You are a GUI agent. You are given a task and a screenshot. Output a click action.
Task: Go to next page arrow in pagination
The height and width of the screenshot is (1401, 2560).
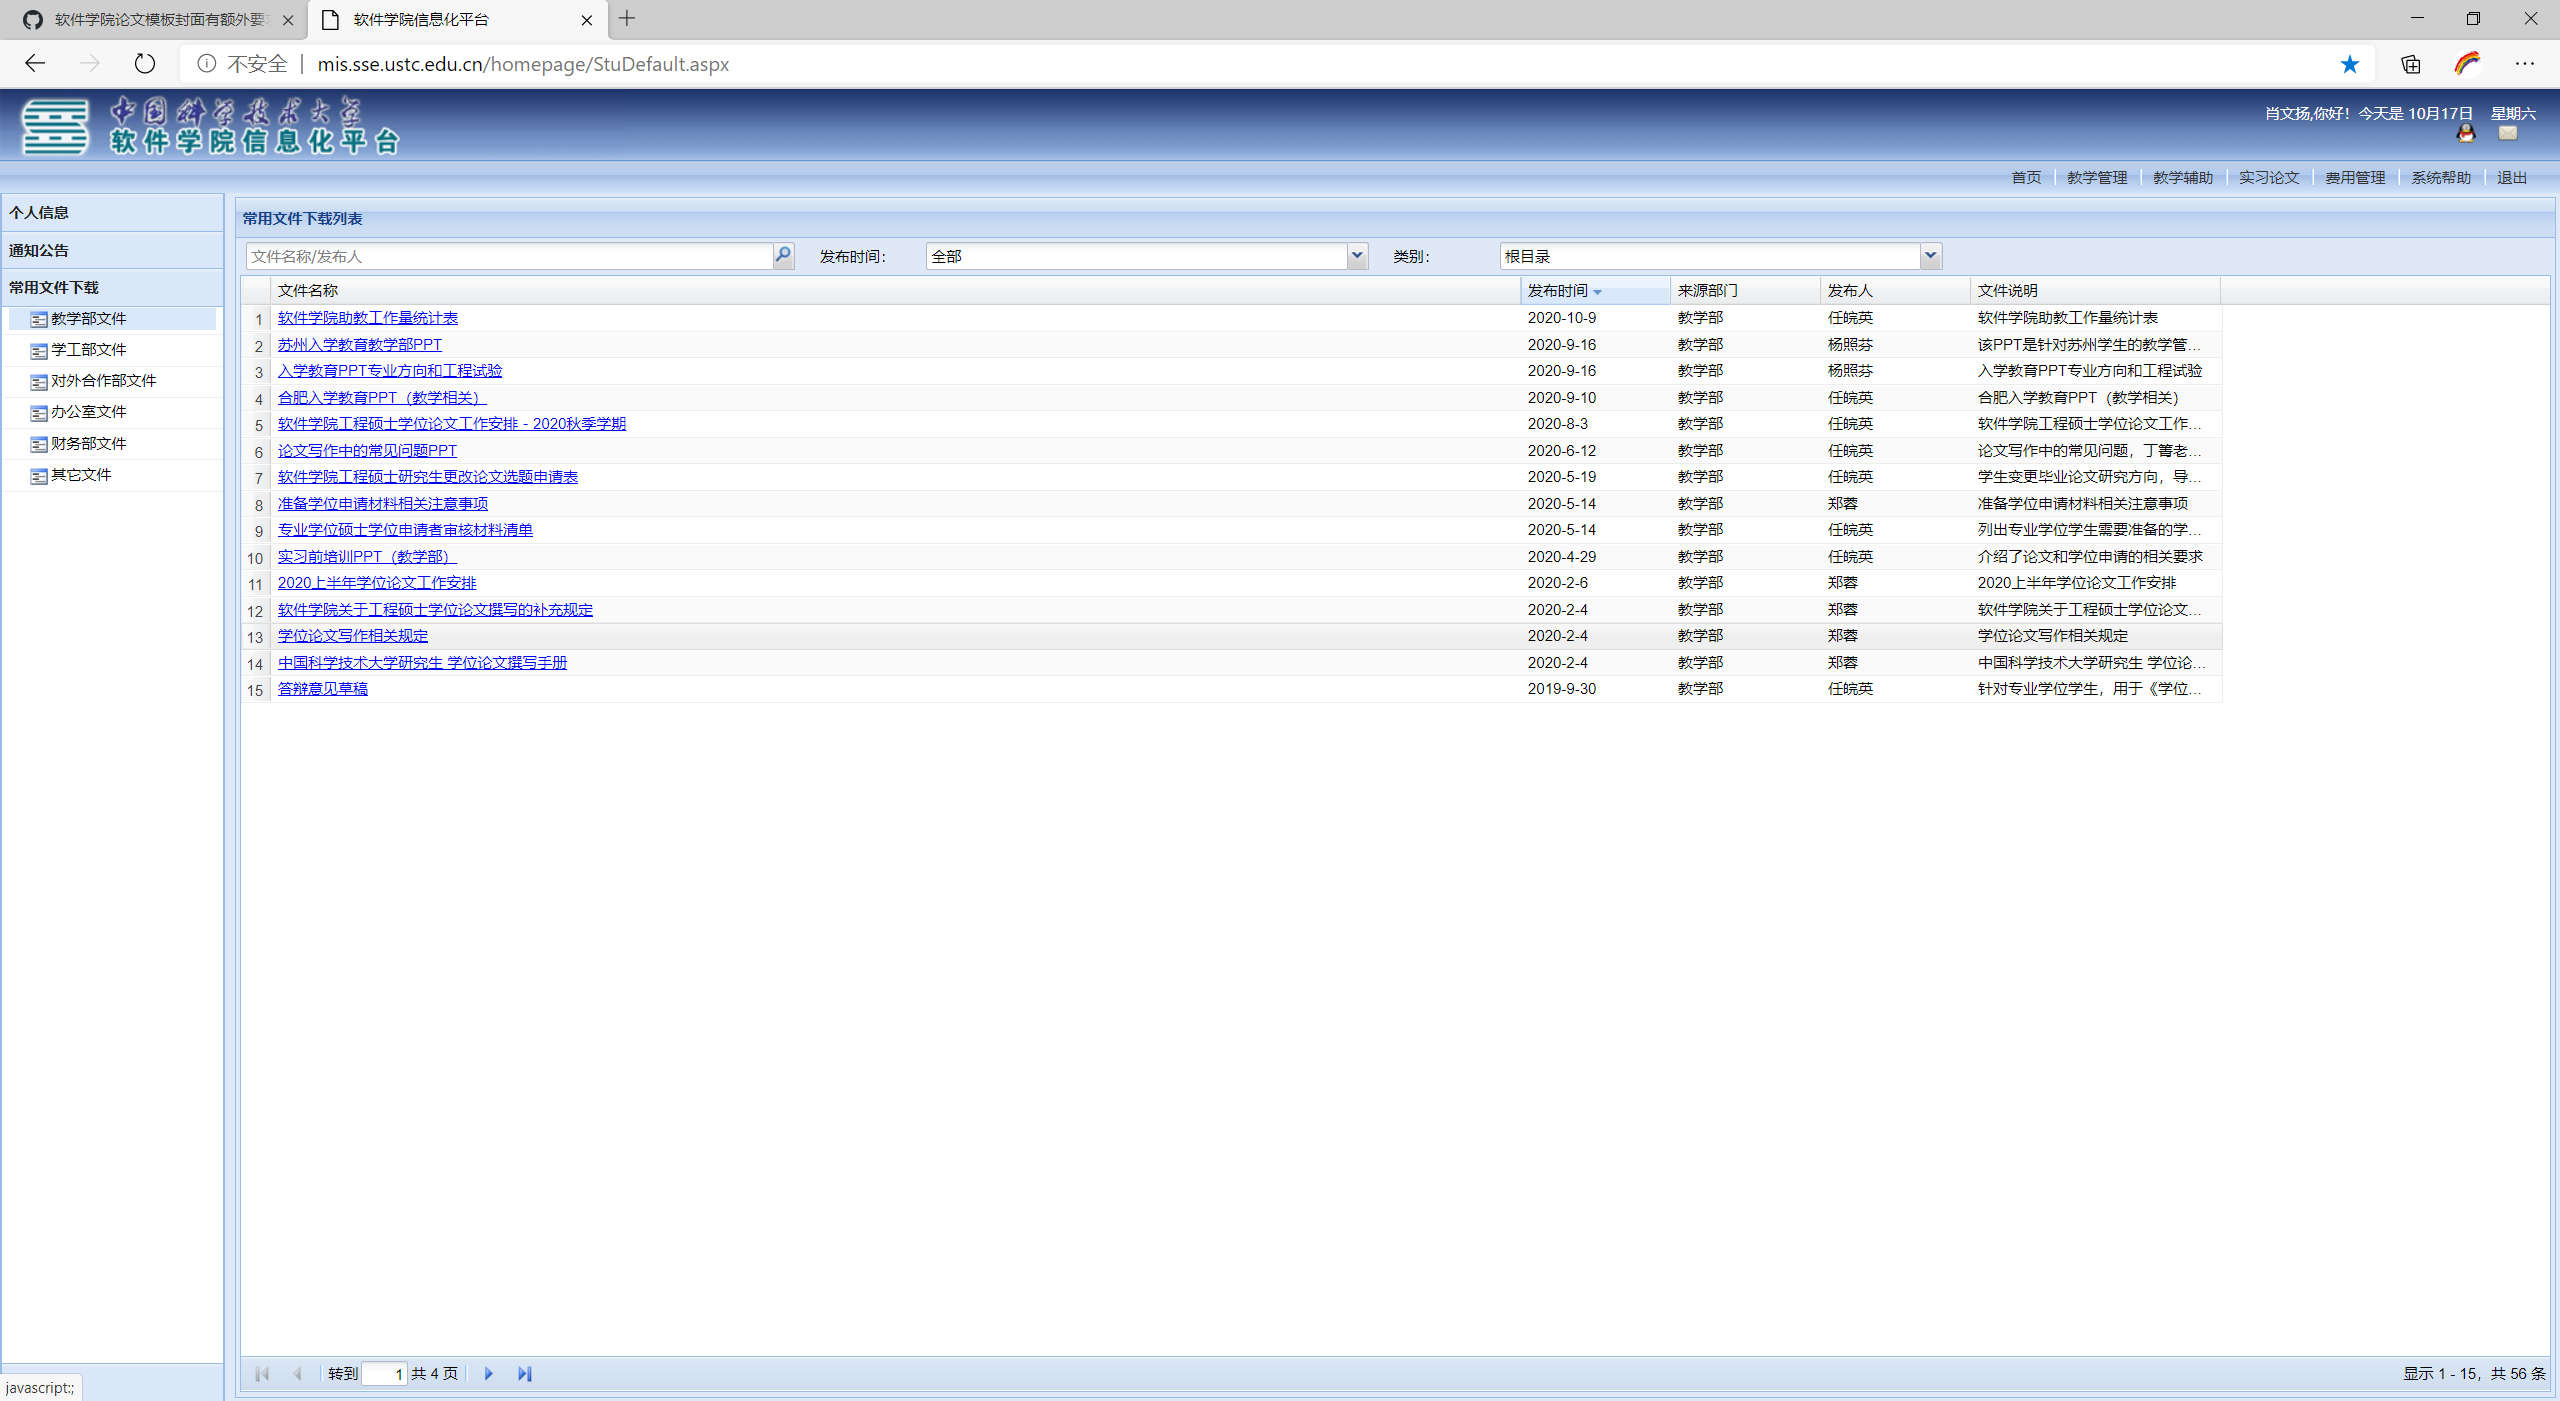point(489,1373)
